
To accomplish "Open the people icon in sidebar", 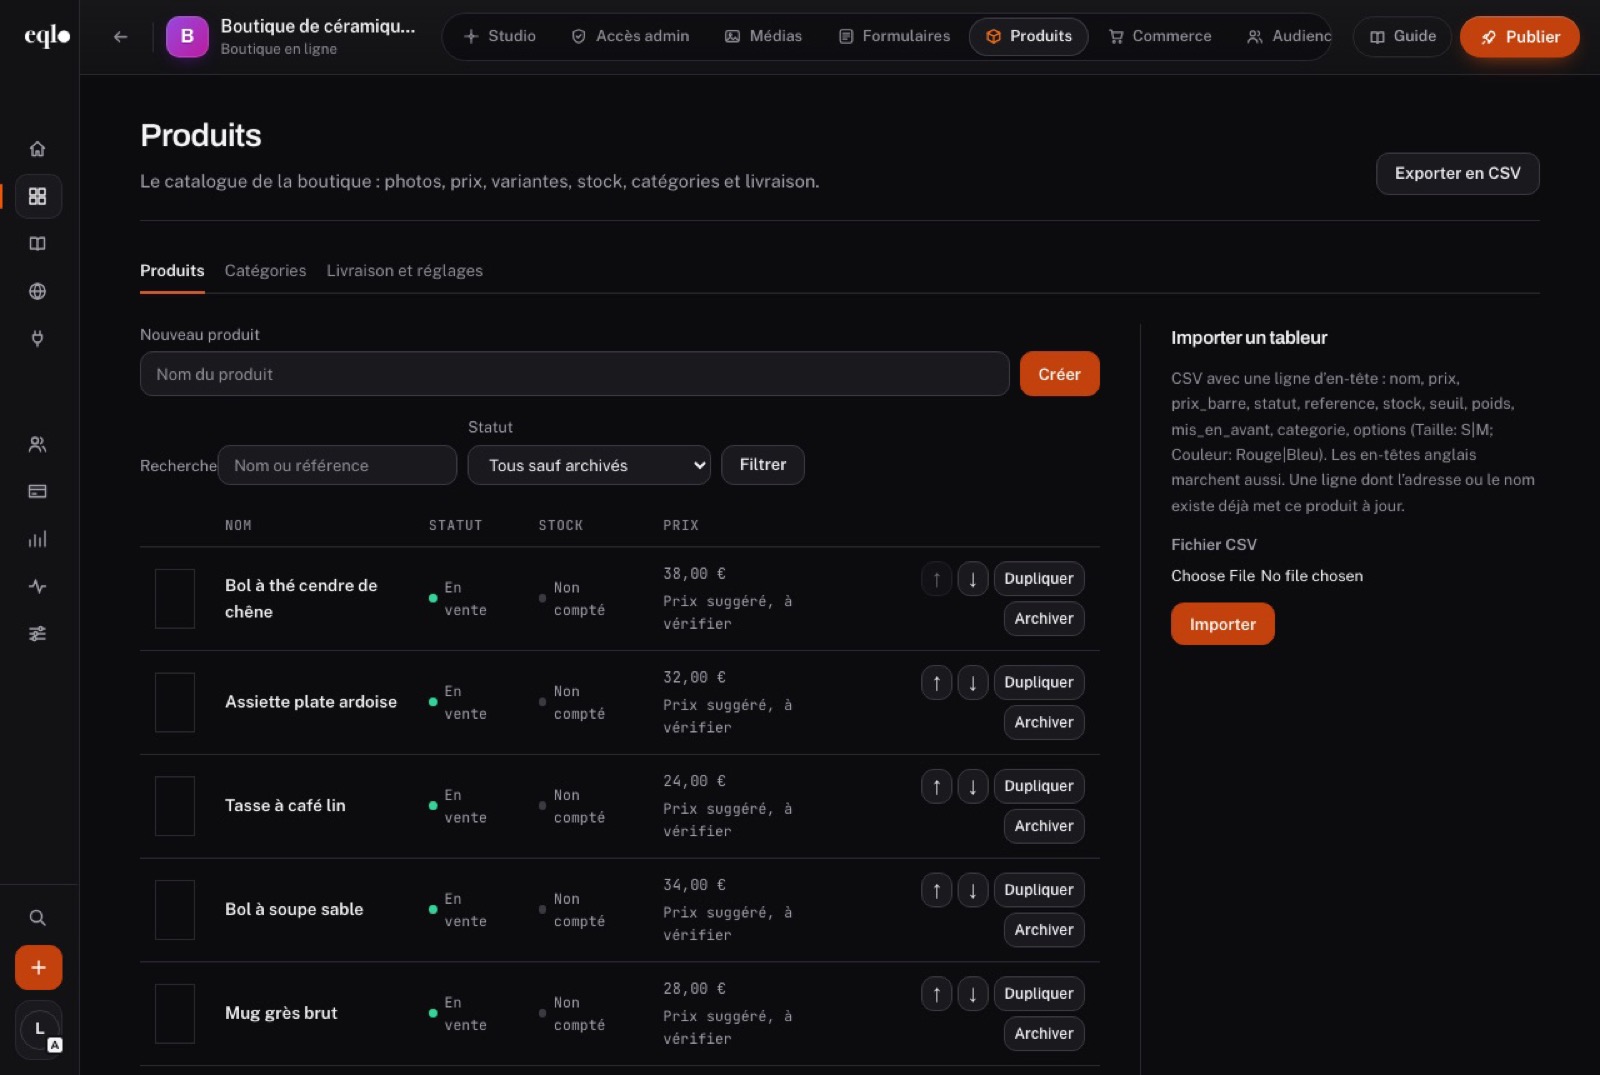I will click(37, 444).
